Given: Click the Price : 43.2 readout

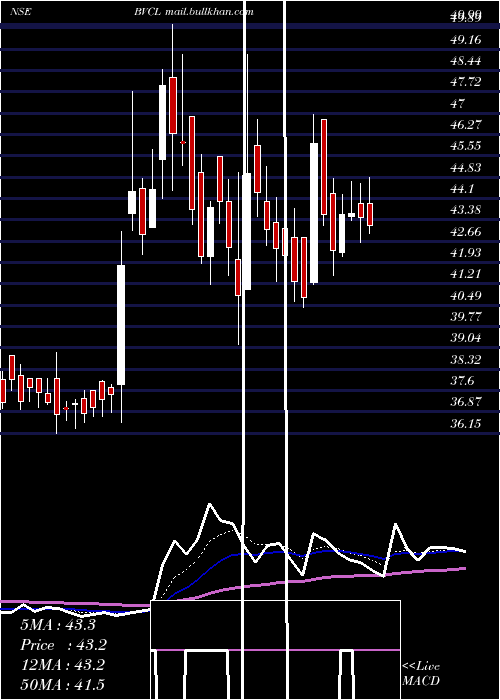Looking at the screenshot, I should [64, 645].
